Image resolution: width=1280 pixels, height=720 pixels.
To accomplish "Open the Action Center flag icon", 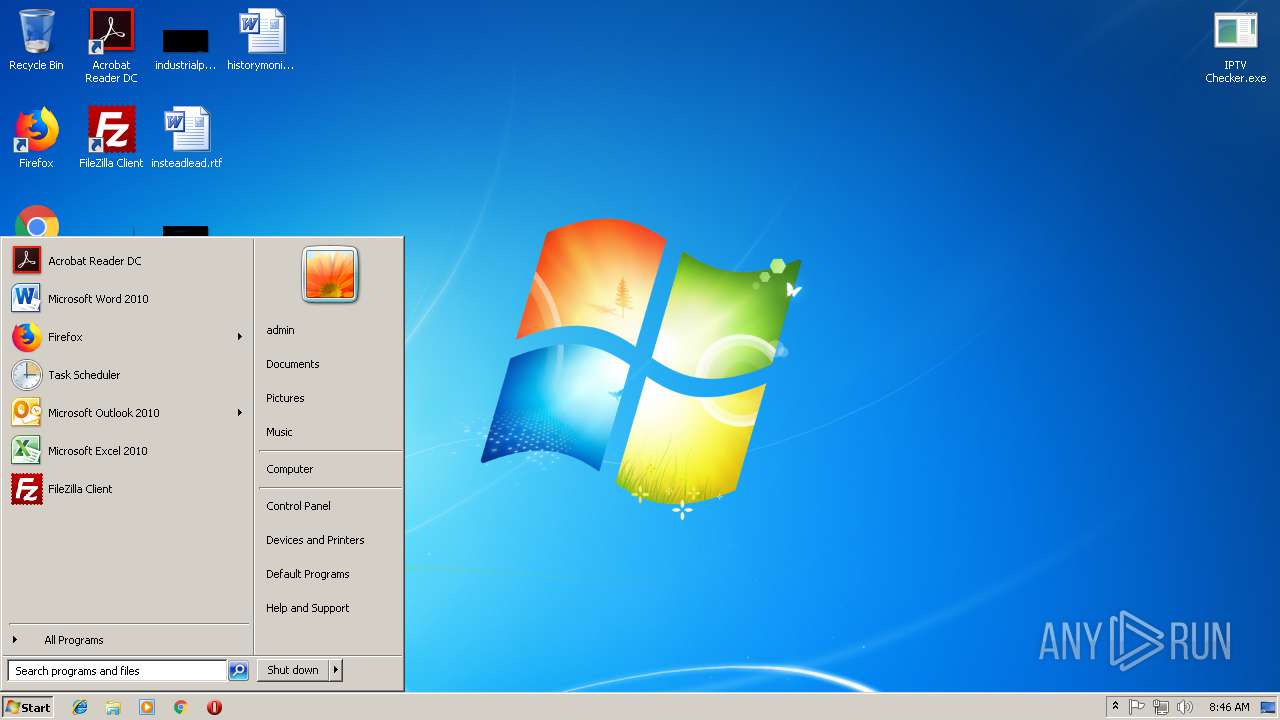I will 1137,707.
